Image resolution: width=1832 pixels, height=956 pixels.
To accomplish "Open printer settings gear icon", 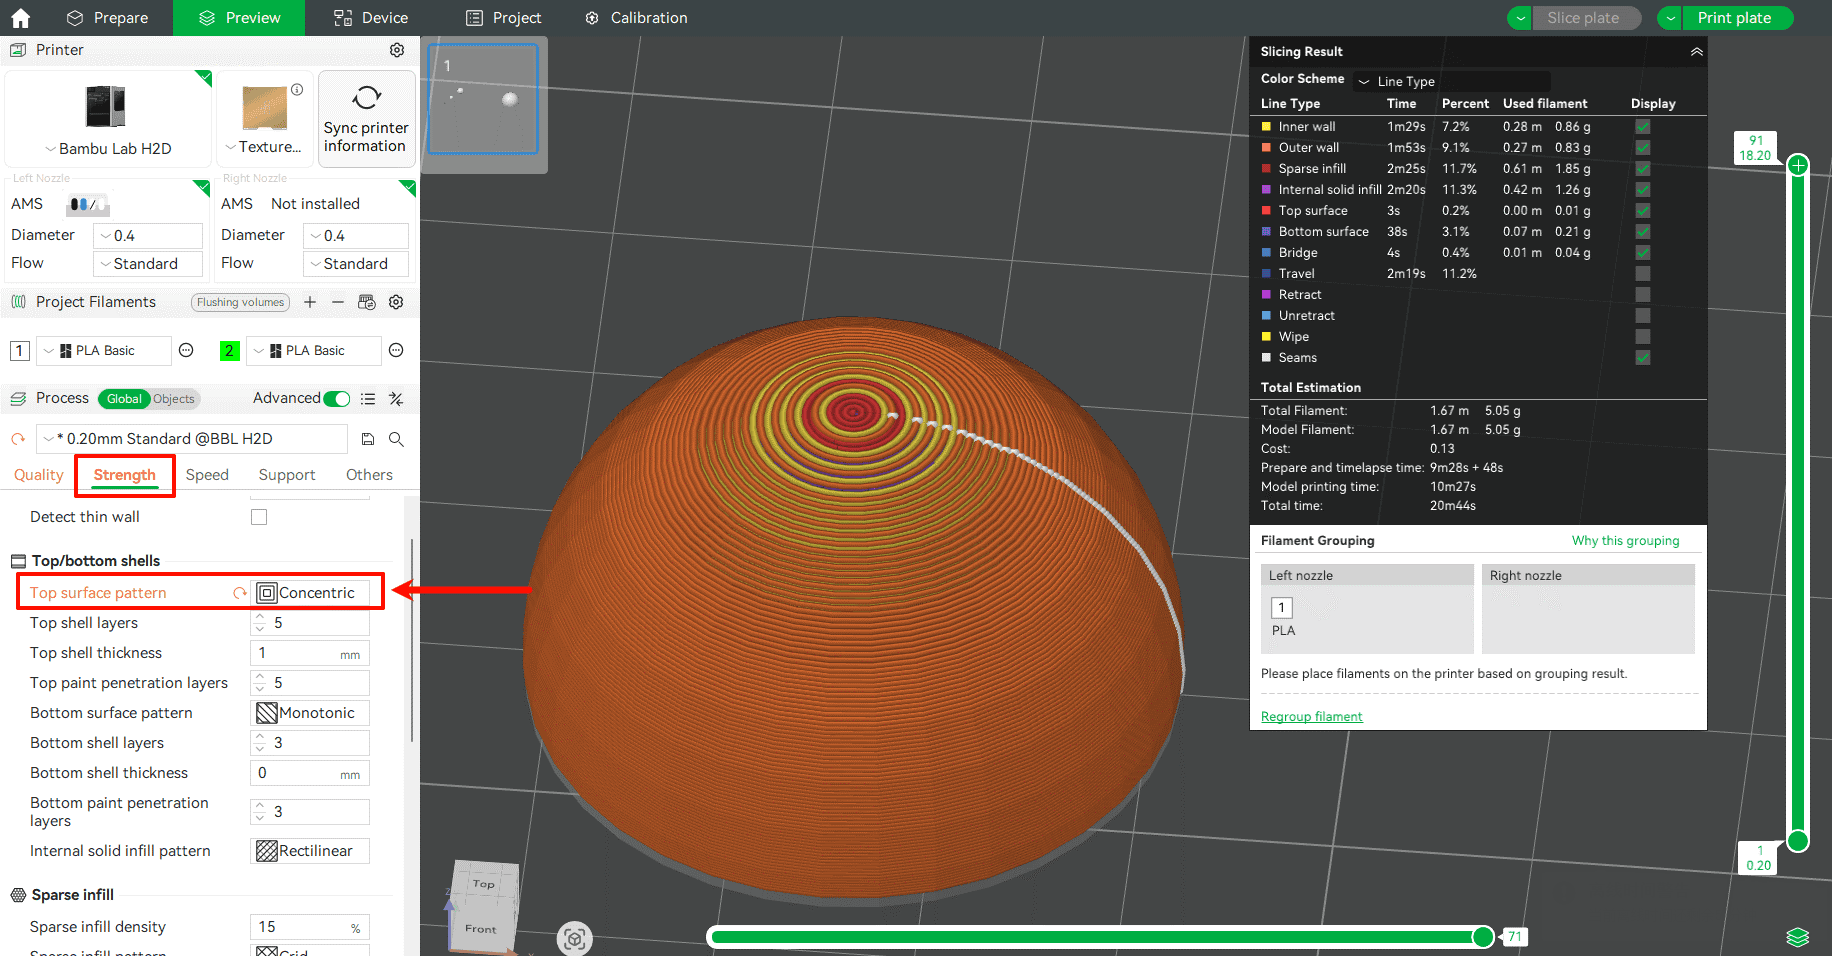I will click(397, 50).
